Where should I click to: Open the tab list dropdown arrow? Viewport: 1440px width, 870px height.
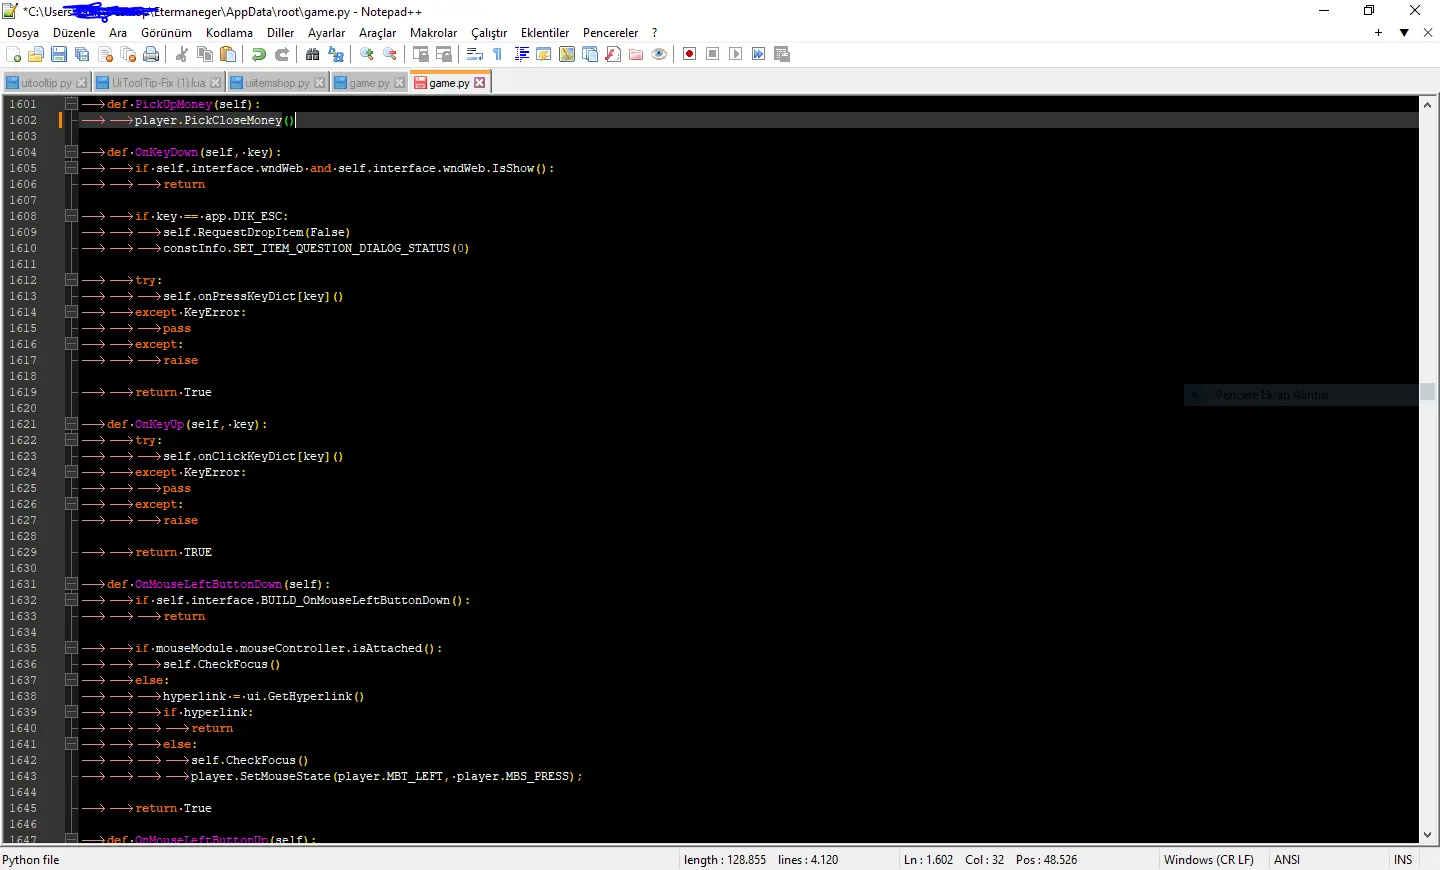[1404, 33]
